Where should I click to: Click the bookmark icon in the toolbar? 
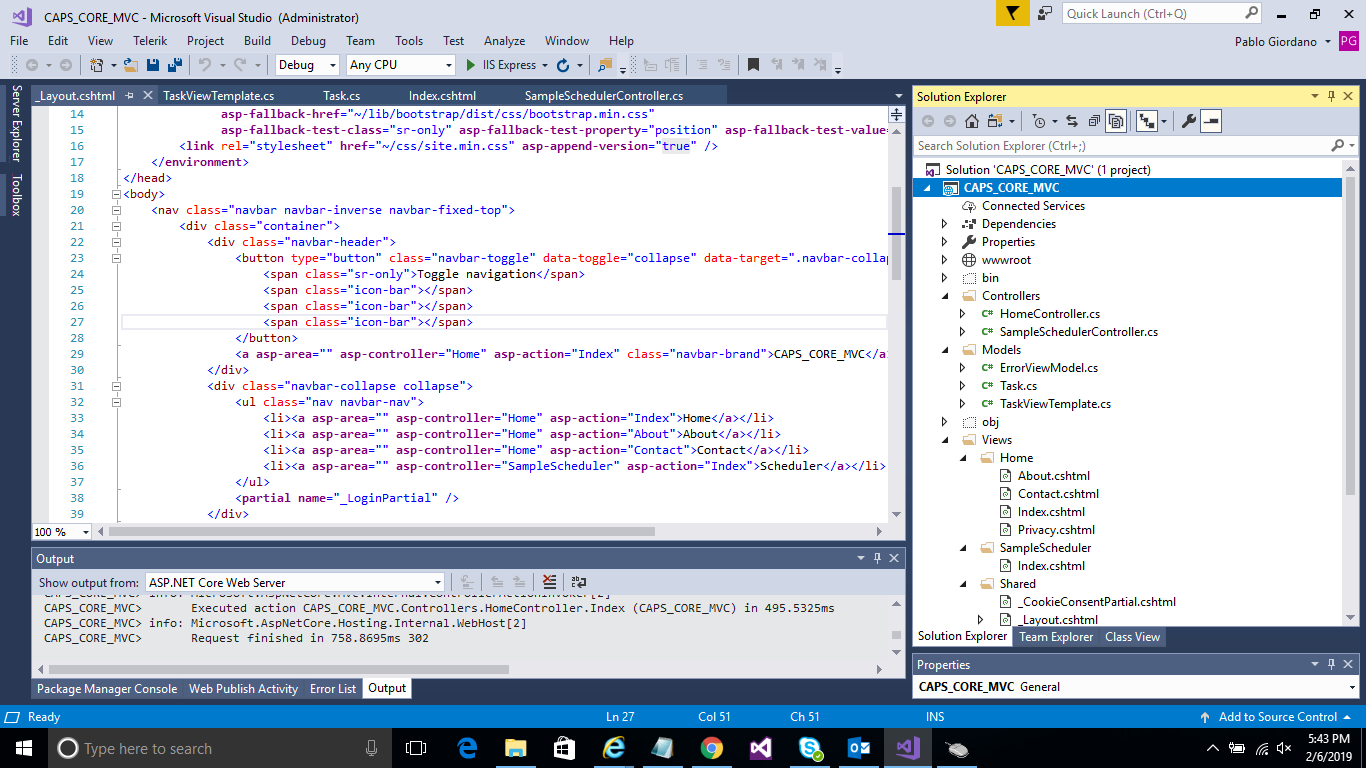pos(753,65)
